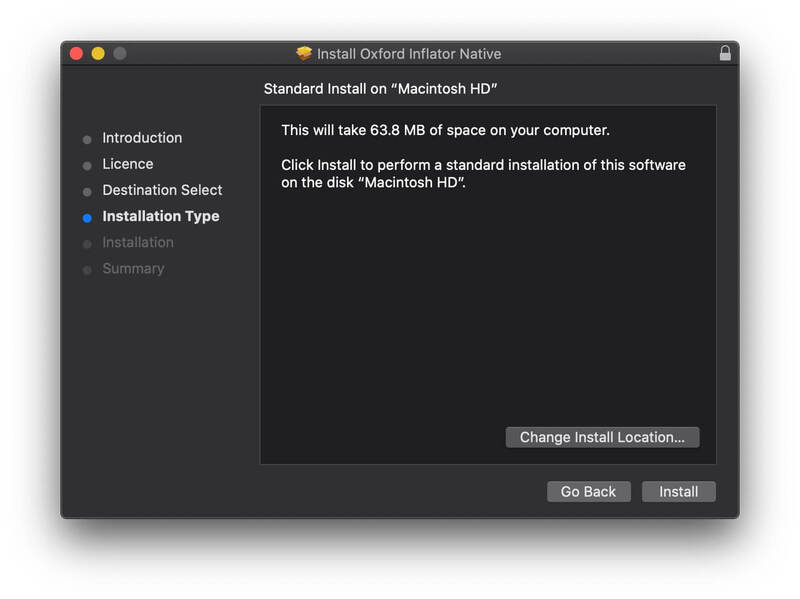The width and height of the screenshot is (800, 599).
Task: Click the bullet dot next to Introduction
Action: [88, 139]
